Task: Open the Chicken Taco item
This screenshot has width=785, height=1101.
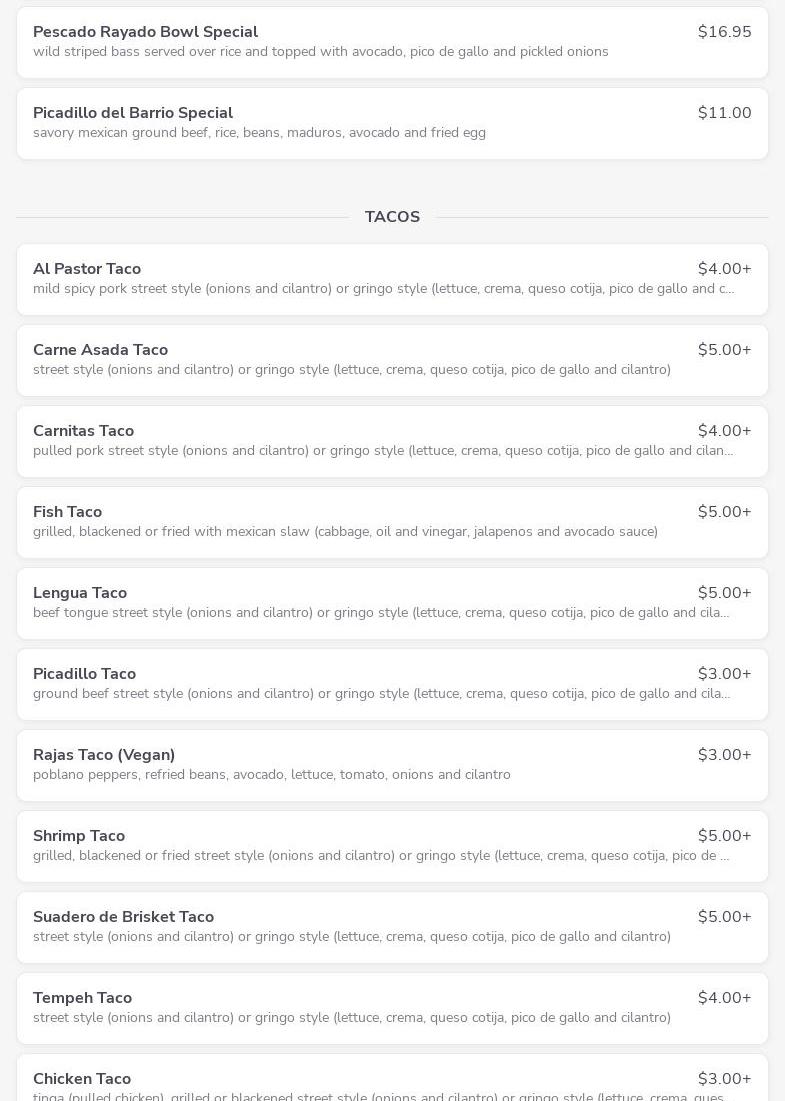Action: (82, 1079)
